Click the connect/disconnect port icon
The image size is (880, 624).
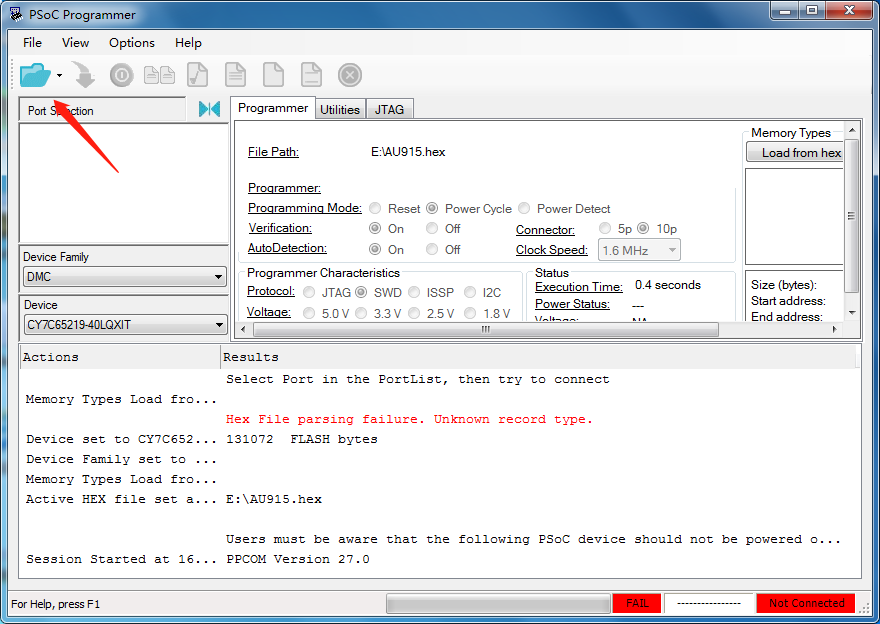coord(209,109)
